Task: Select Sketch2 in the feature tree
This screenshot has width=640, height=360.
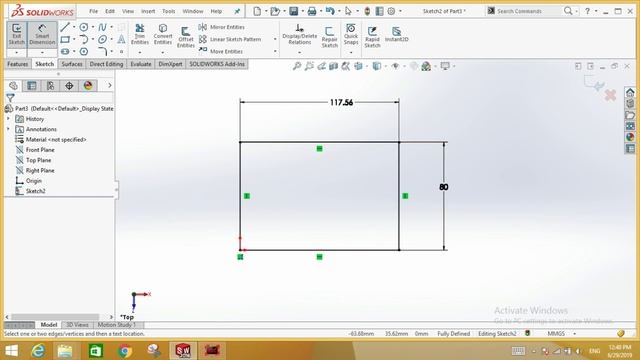Action: [x=36, y=191]
